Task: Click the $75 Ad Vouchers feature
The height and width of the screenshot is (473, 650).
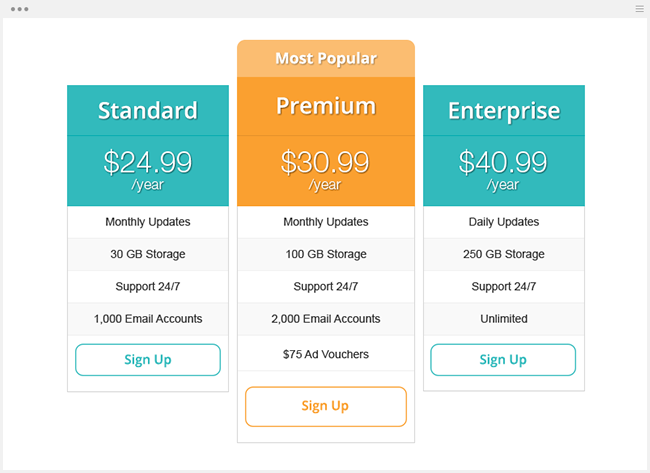Action: click(326, 354)
